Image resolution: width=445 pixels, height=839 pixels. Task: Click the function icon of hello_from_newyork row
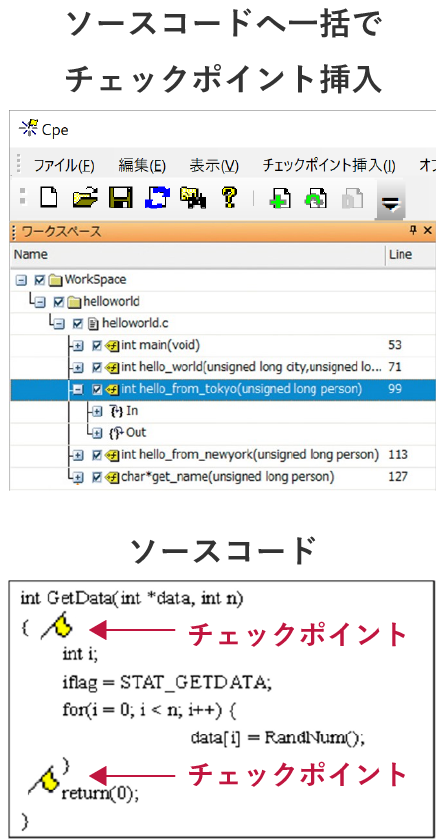112,455
